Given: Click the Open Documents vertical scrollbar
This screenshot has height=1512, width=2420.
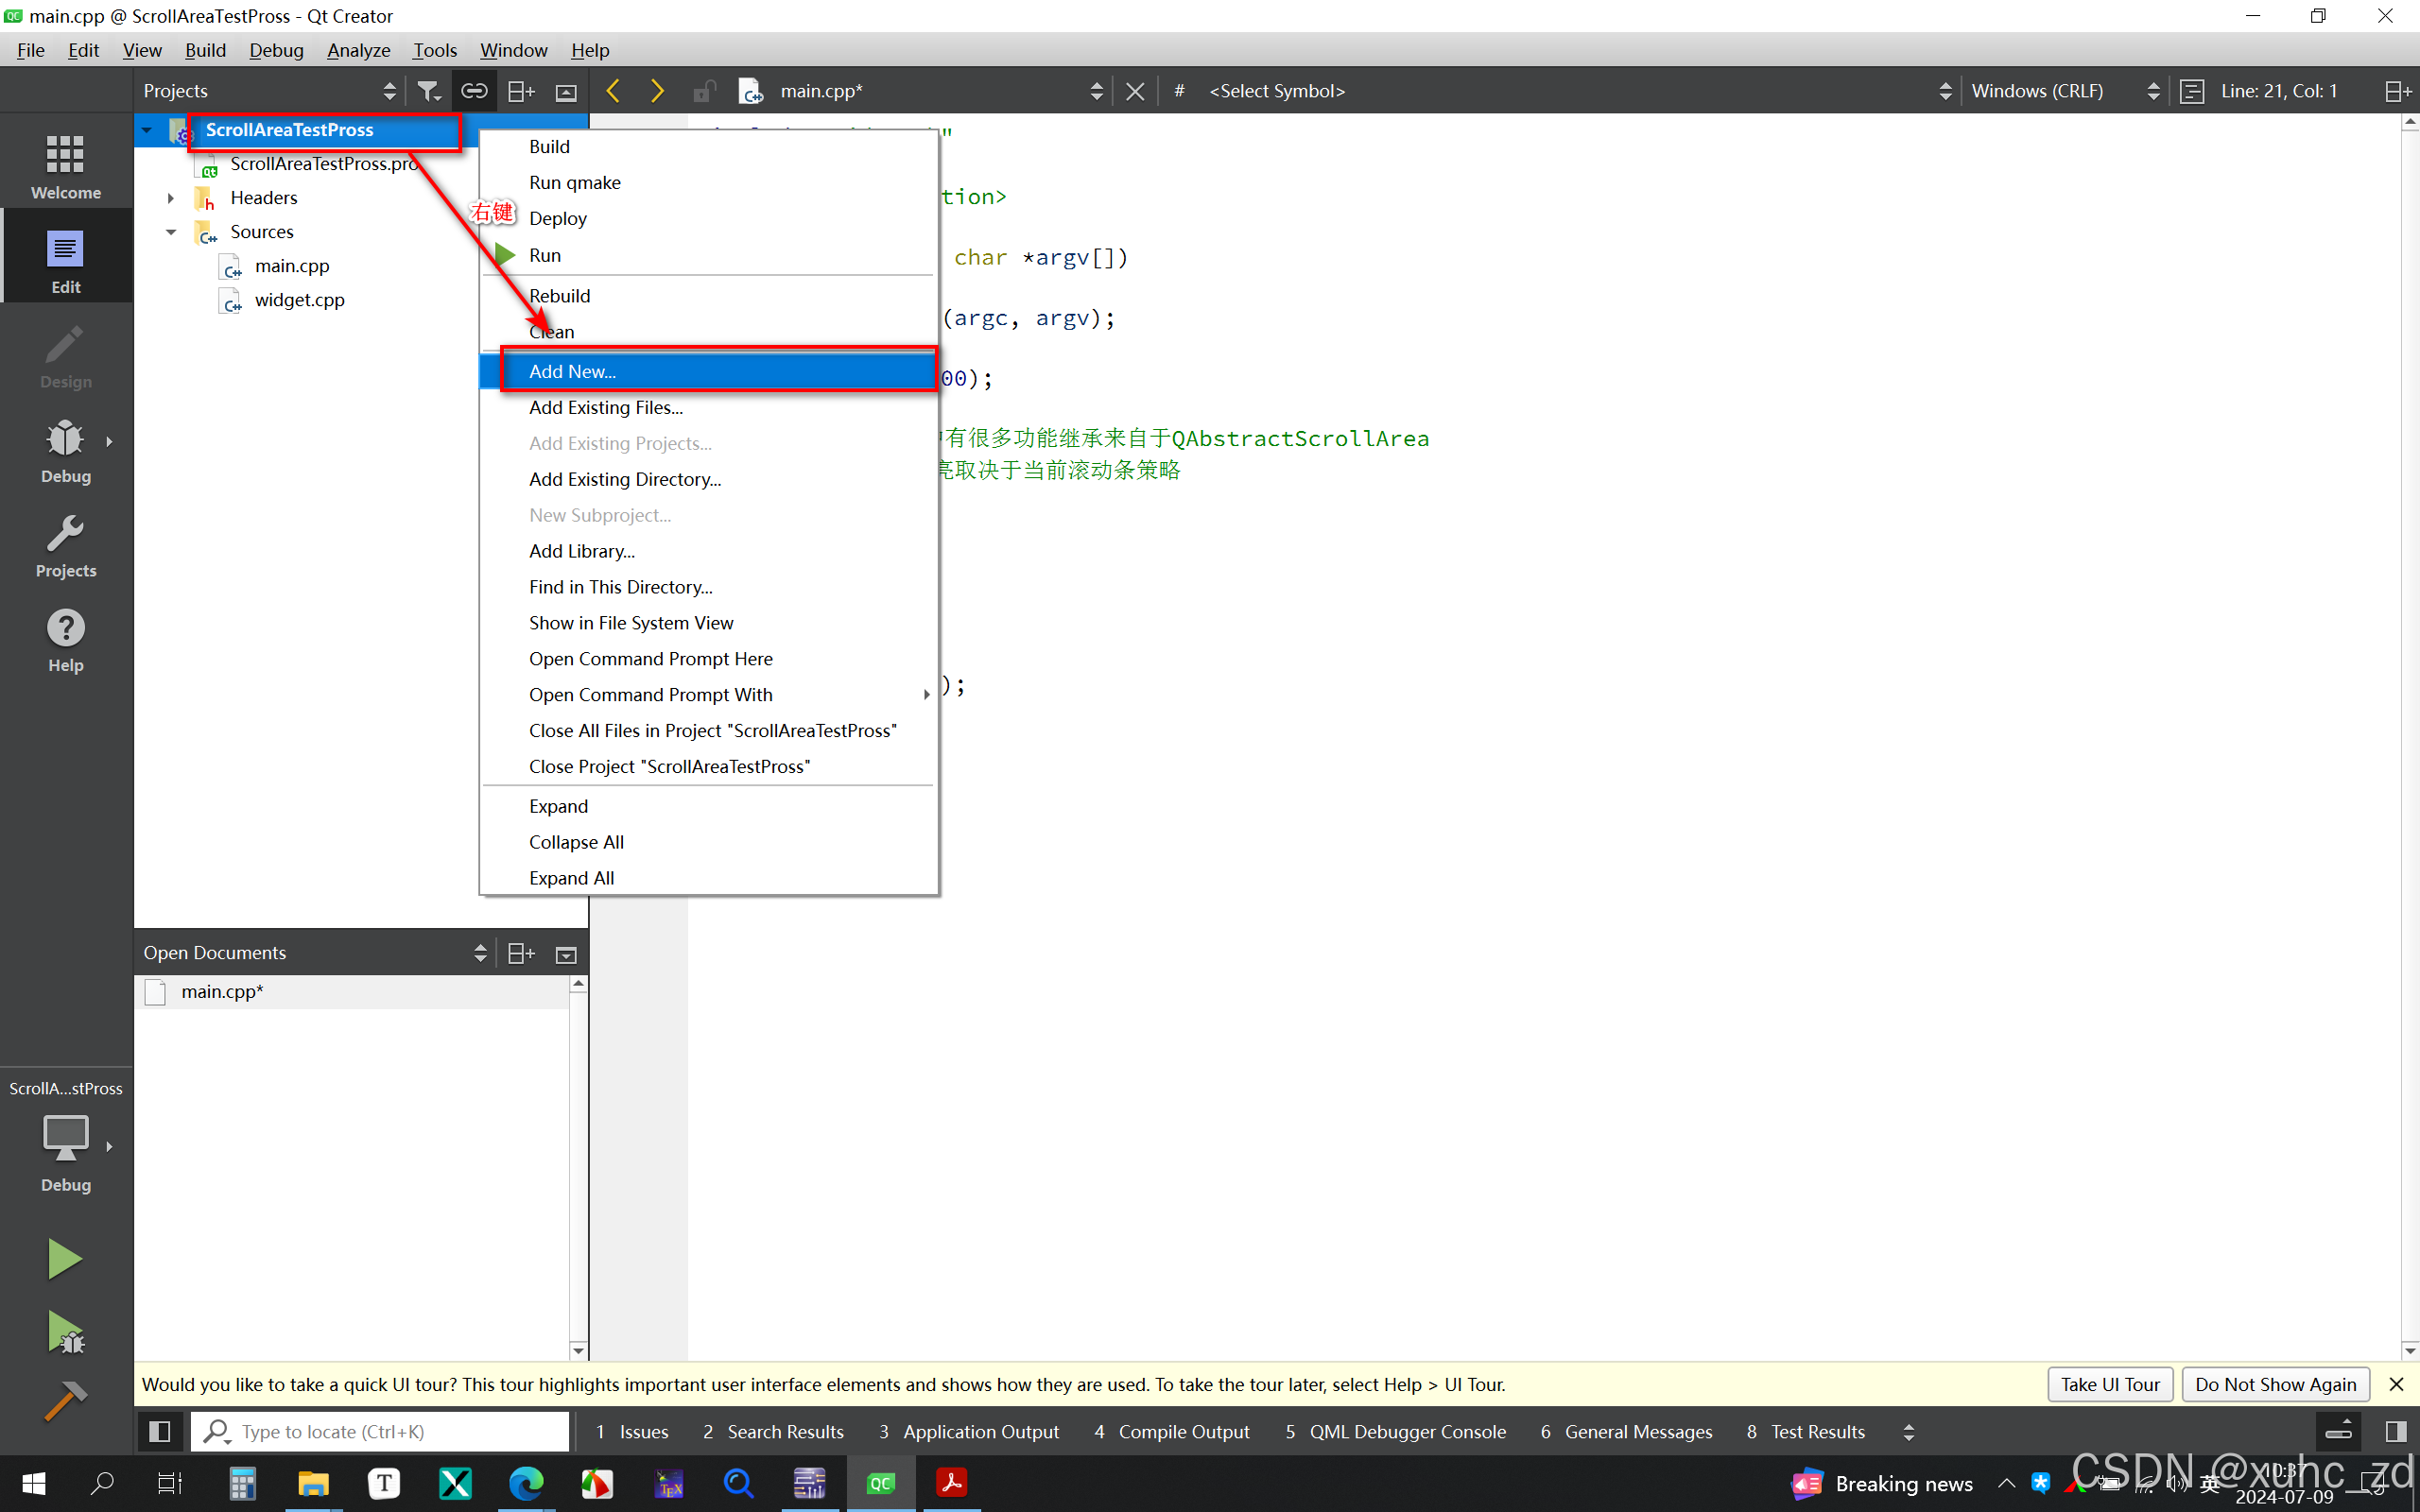Looking at the screenshot, I should point(578,1165).
